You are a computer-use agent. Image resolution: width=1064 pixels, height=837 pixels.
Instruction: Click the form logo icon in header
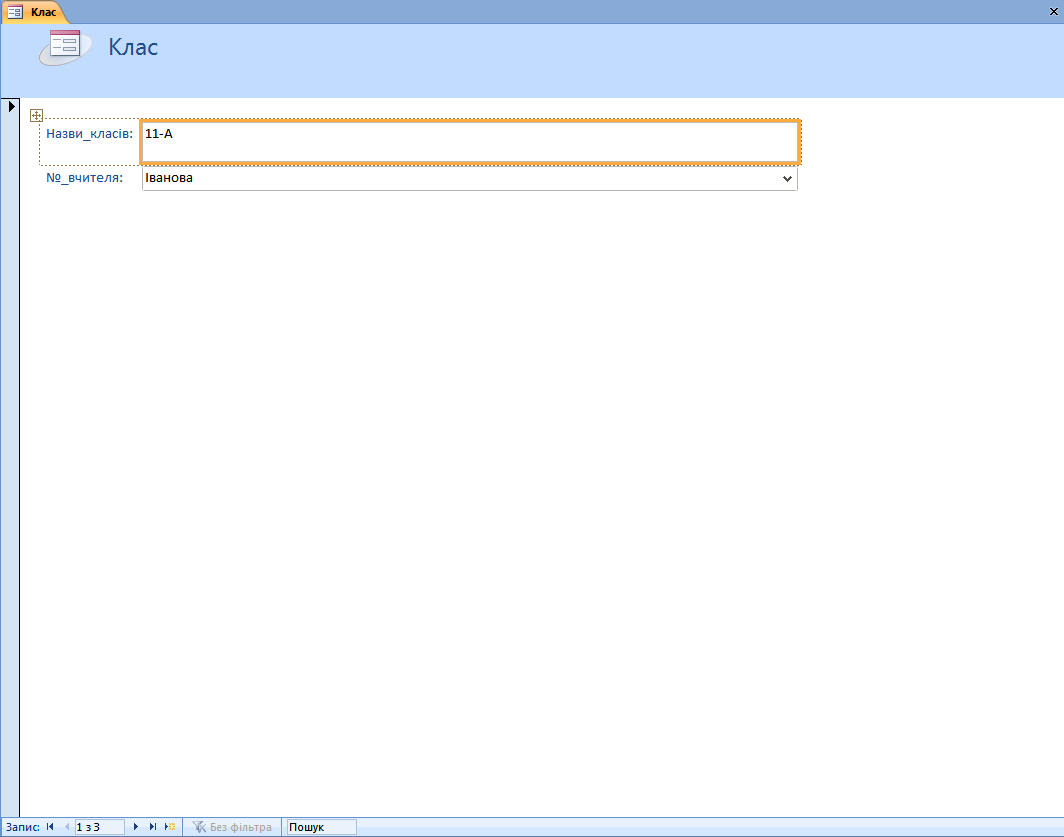[65, 47]
